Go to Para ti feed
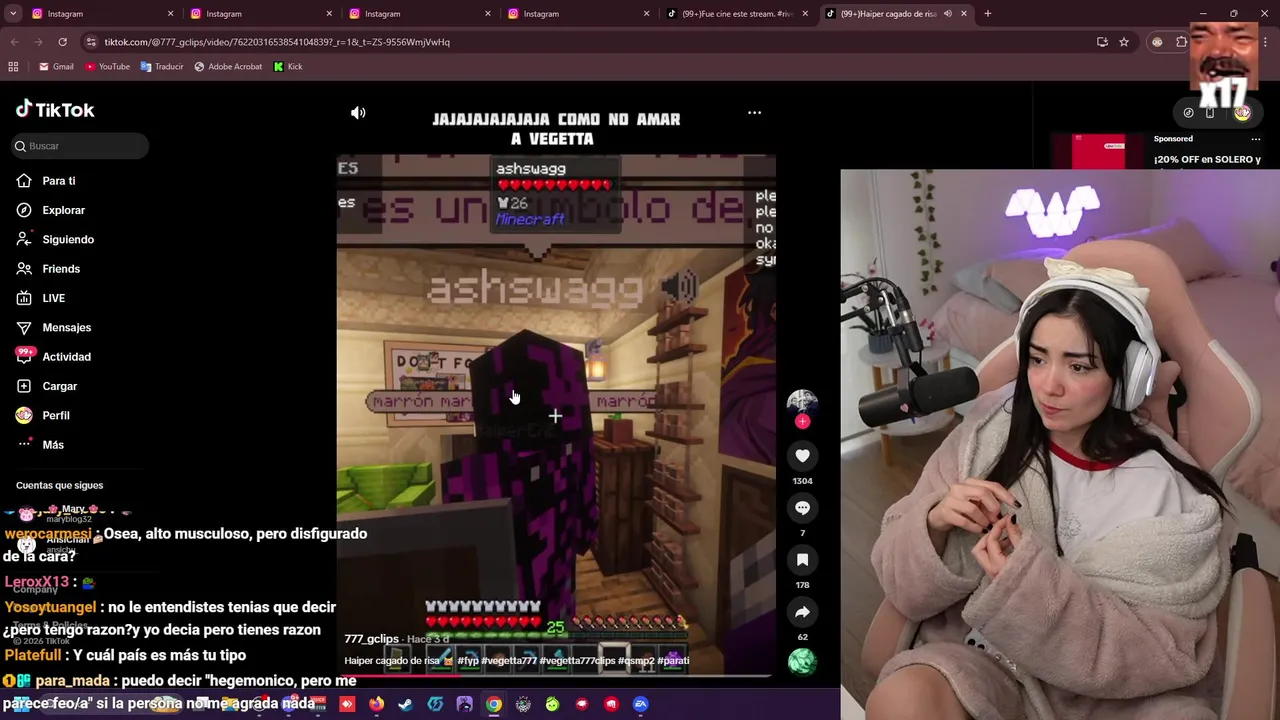 (45, 181)
